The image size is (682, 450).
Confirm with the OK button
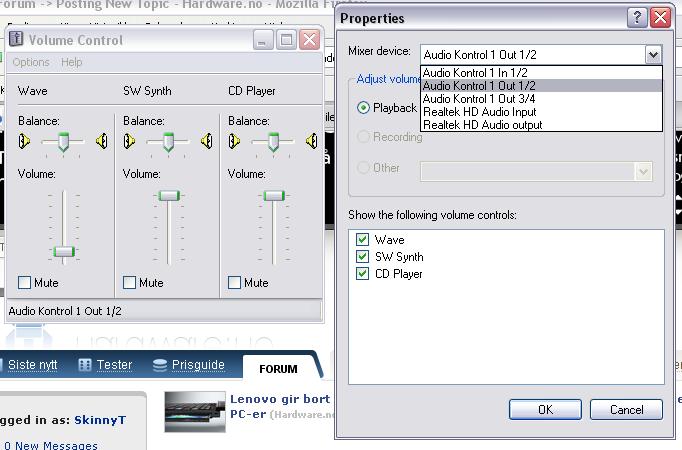click(x=545, y=410)
